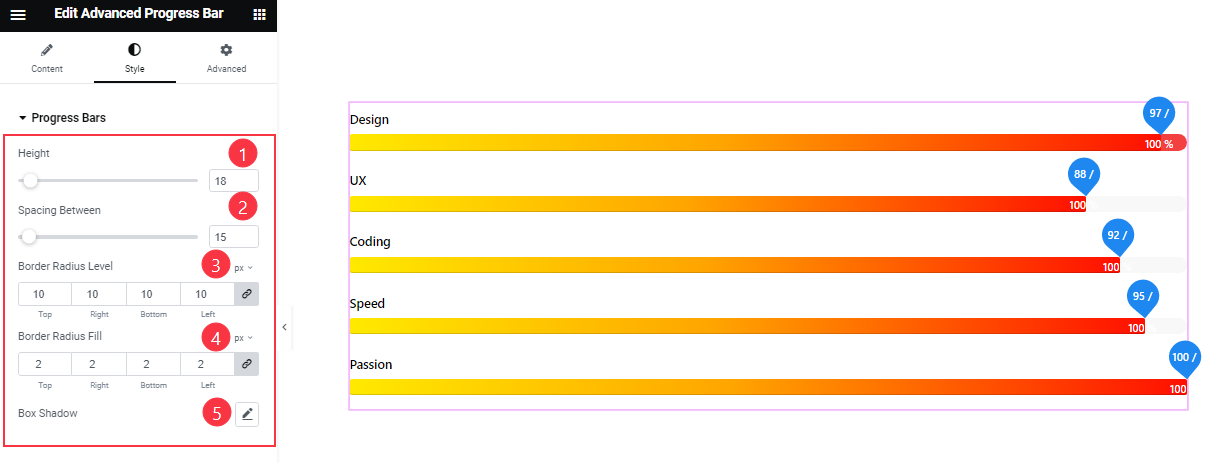Open the widgets grid icon
This screenshot has width=1224, height=463.
pos(259,15)
